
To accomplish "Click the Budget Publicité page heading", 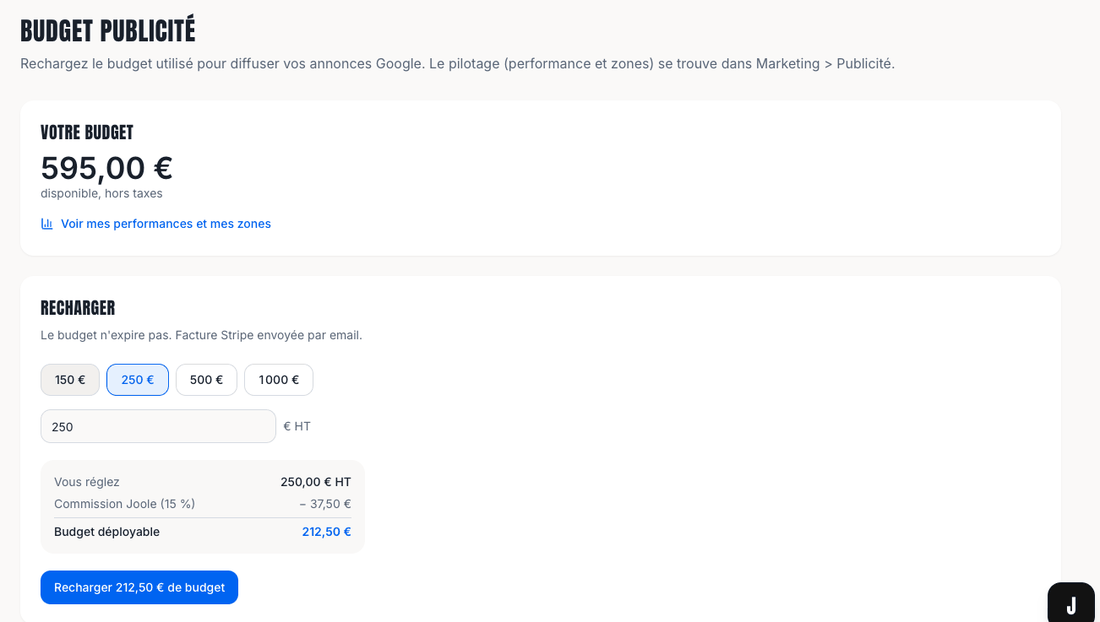I will tap(108, 31).
